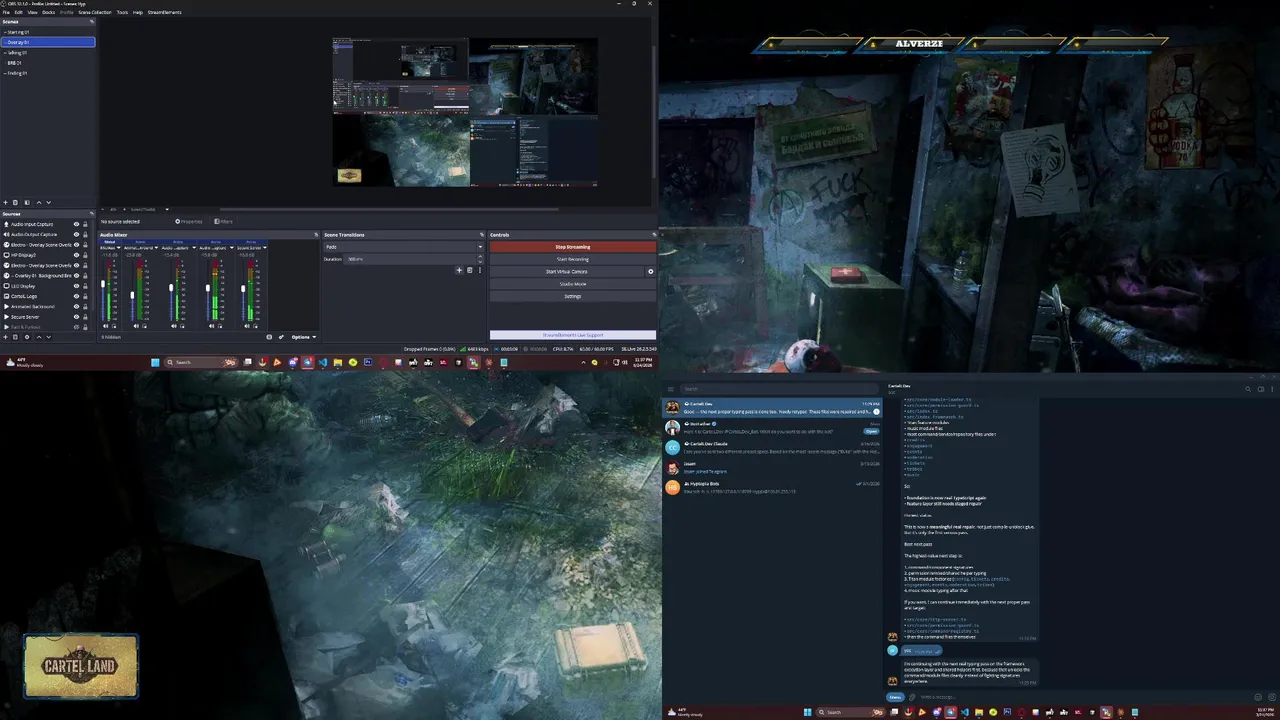Open transition properties three-dot menu
Image resolution: width=1280 pixels, height=720 pixels.
point(480,270)
